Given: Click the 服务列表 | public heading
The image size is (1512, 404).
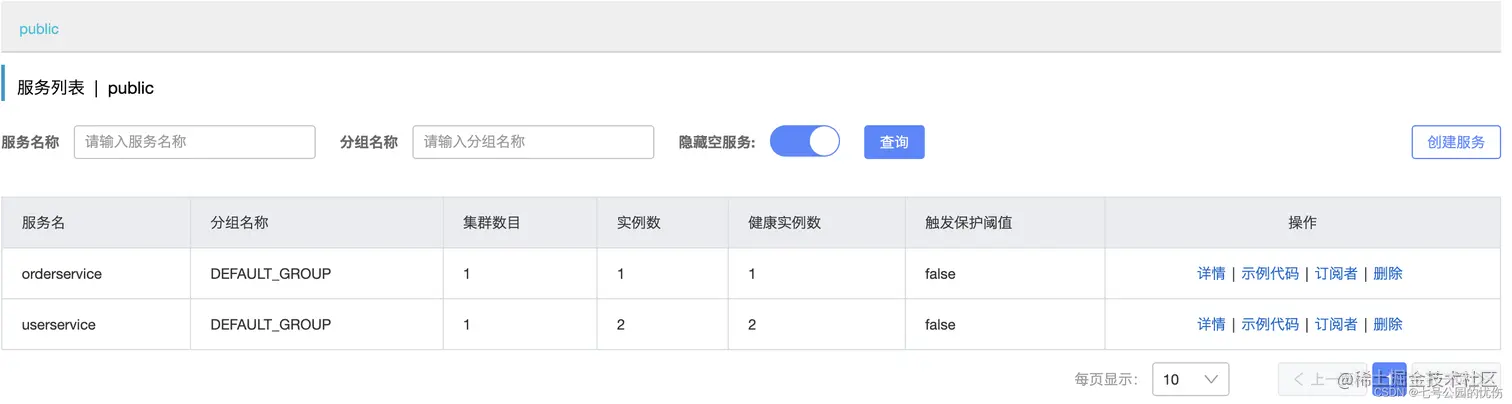Looking at the screenshot, I should point(85,88).
